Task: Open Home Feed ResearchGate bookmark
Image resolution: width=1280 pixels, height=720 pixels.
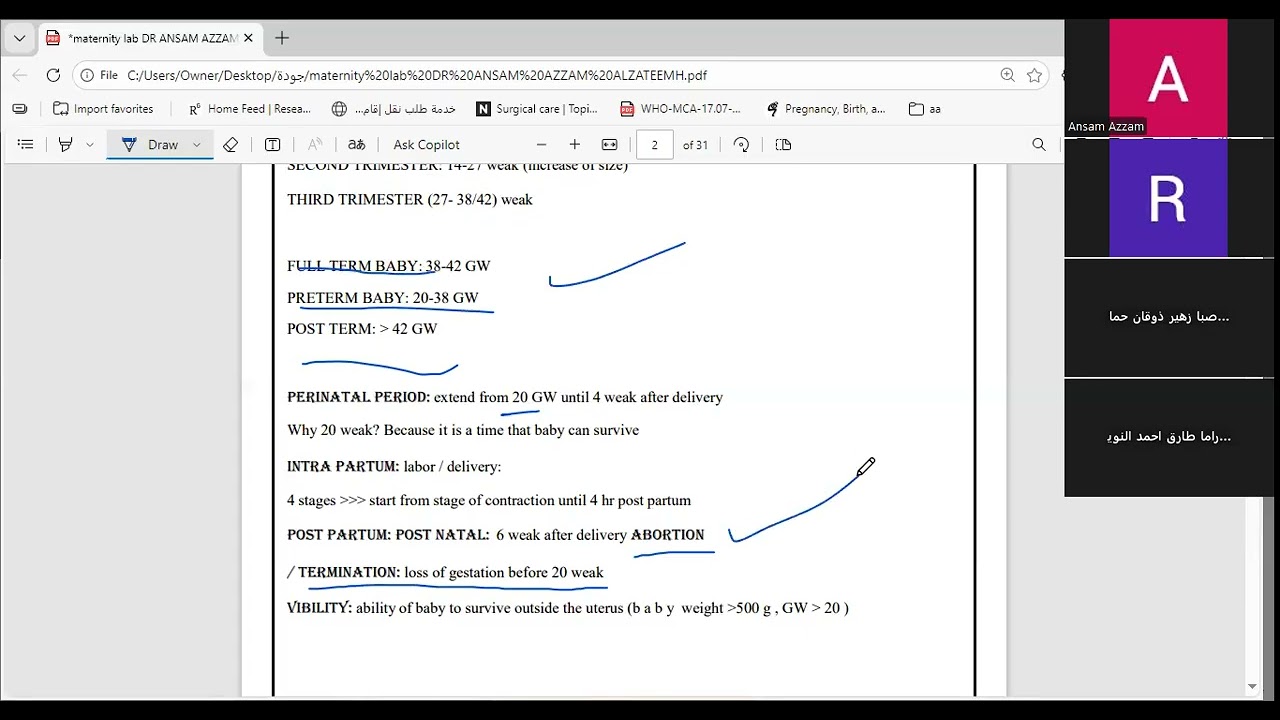Action: [250, 109]
